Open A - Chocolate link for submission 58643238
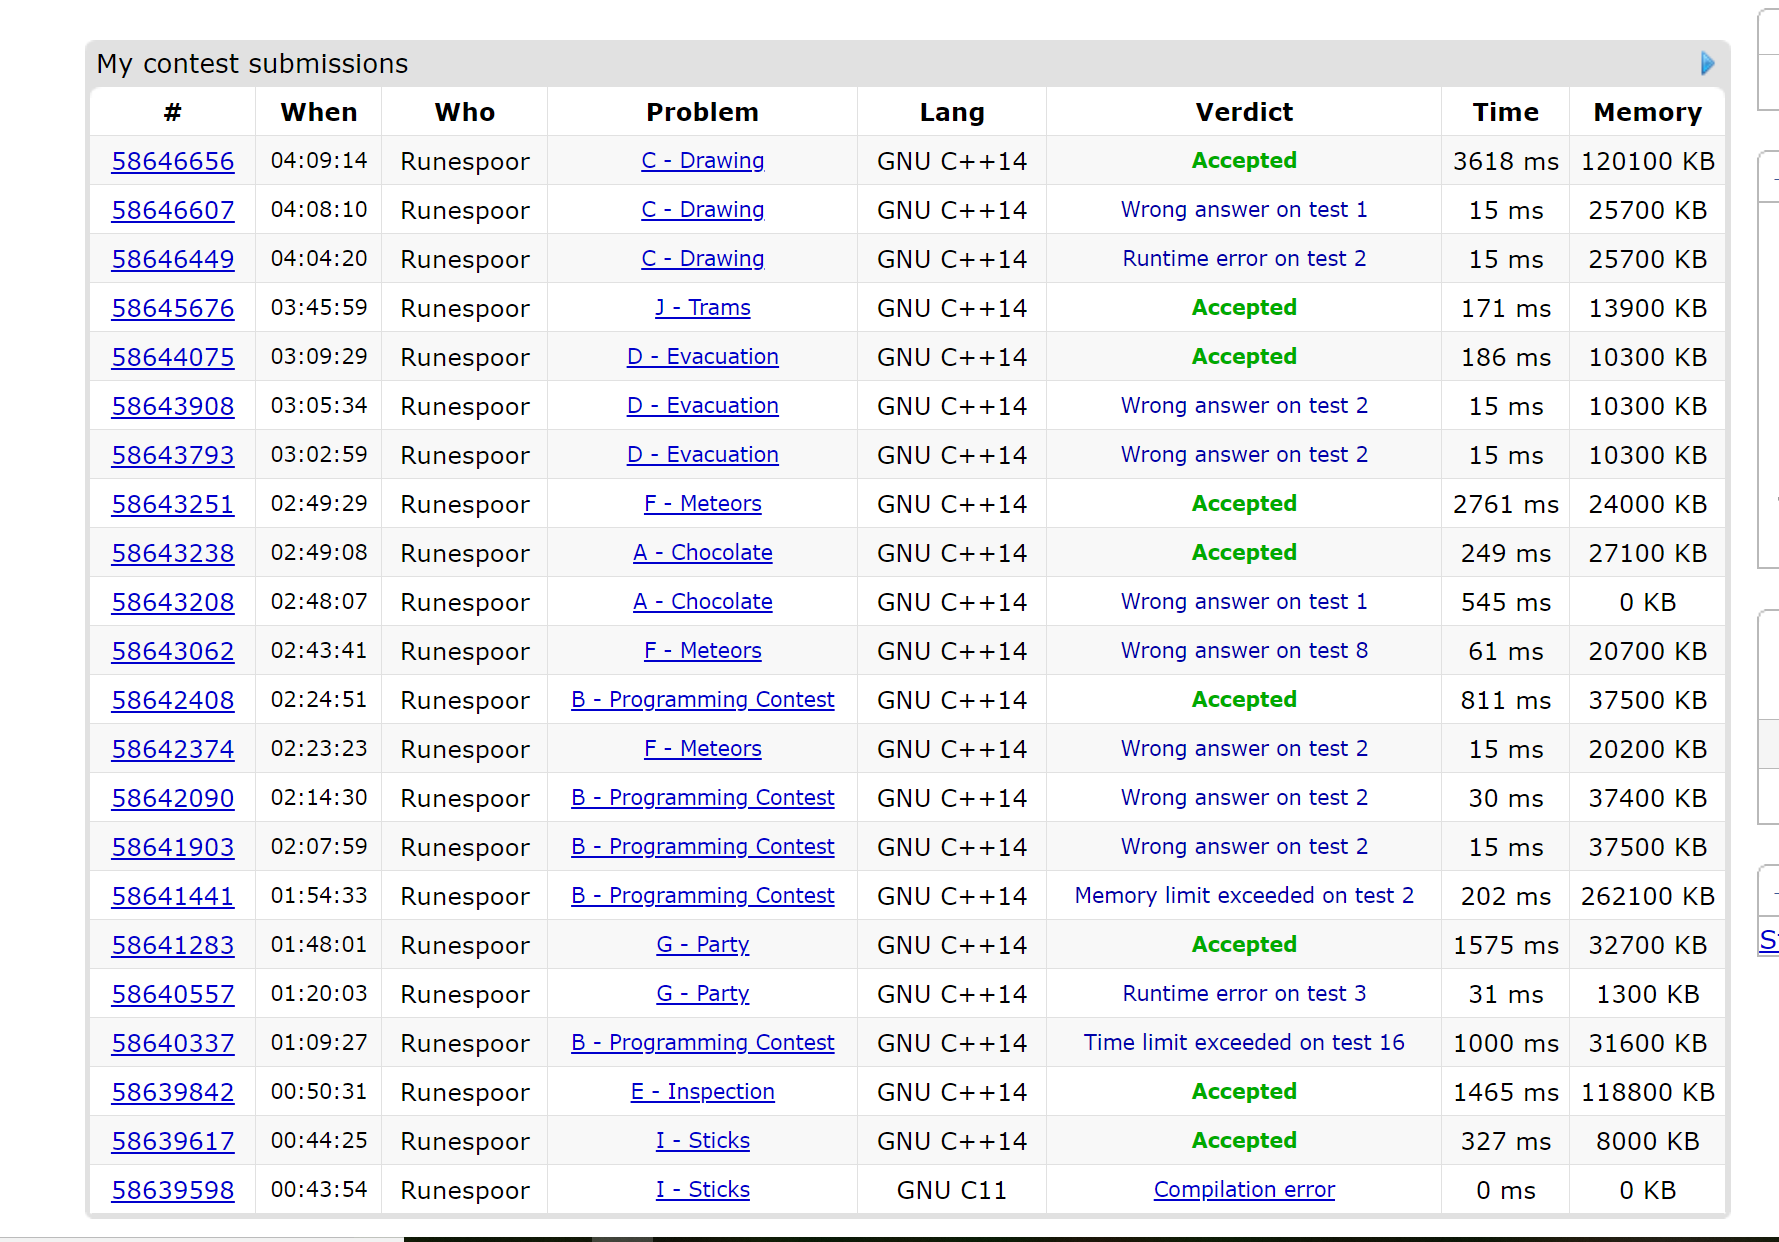This screenshot has height=1242, width=1779. click(x=702, y=553)
